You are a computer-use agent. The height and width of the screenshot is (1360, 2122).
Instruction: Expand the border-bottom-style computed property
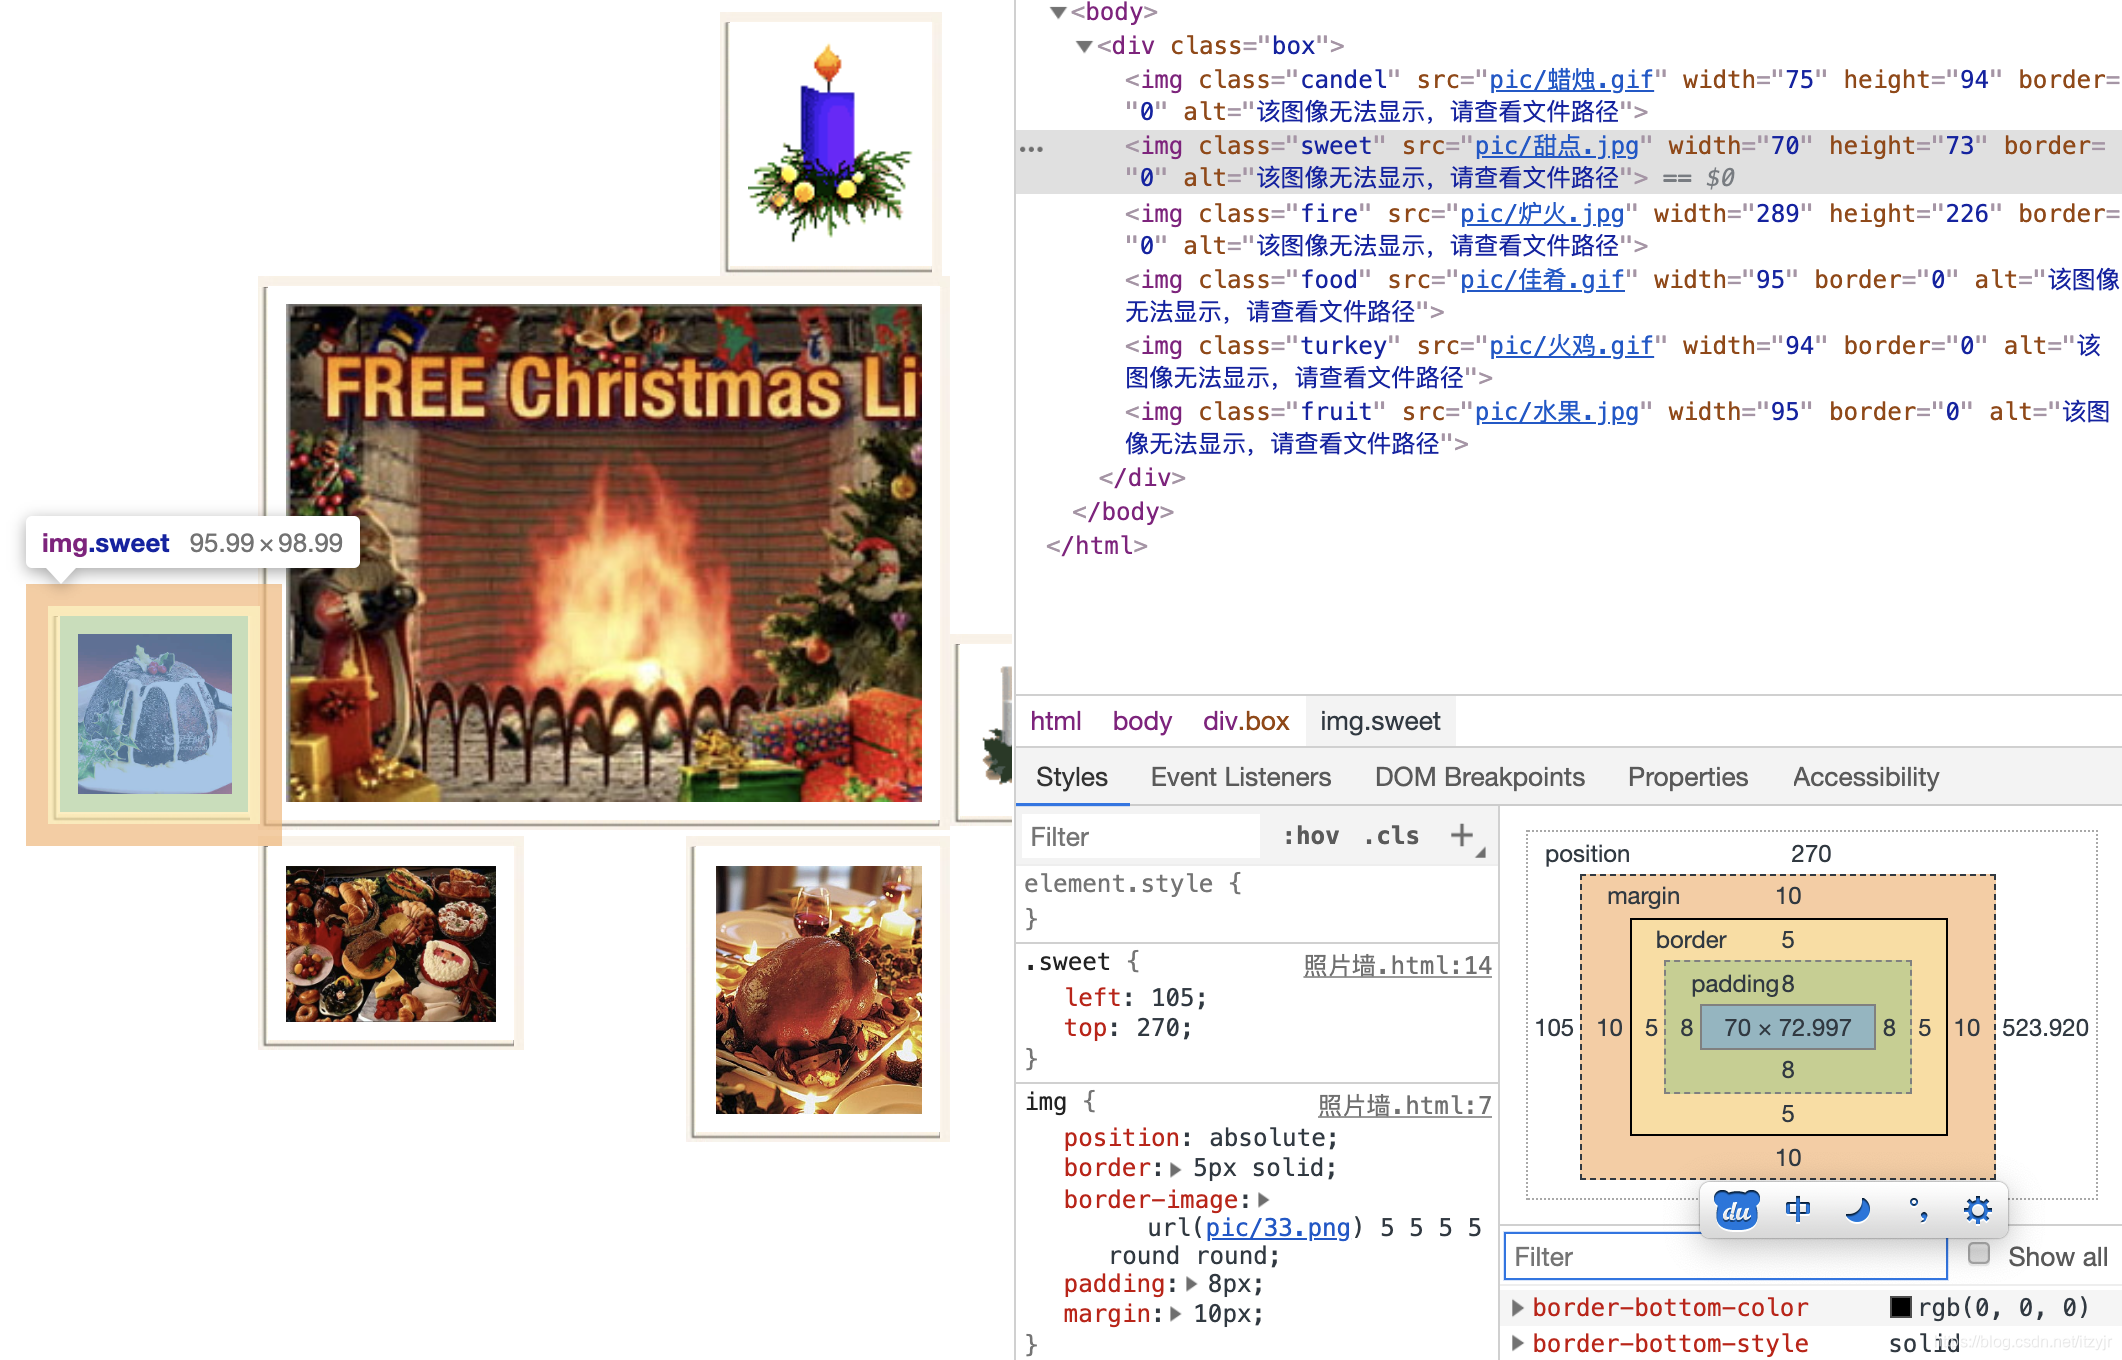pyautogui.click(x=1517, y=1343)
